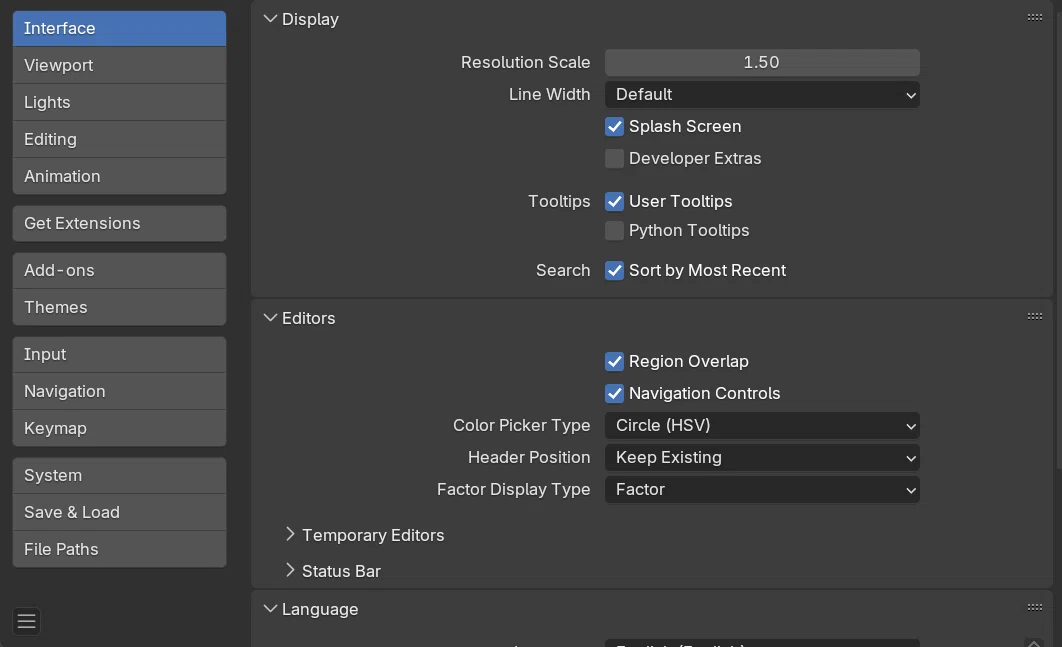Toggle Region Overlap checkbox
The height and width of the screenshot is (647, 1062).
point(614,362)
